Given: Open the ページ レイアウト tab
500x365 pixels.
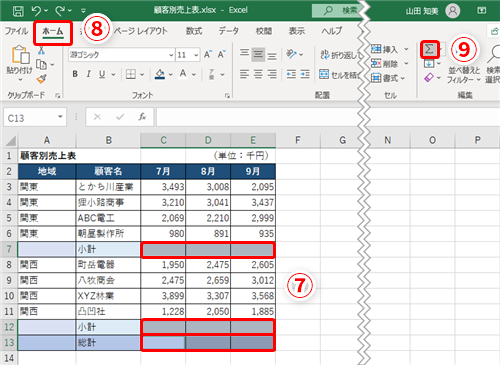Looking at the screenshot, I should [x=141, y=31].
